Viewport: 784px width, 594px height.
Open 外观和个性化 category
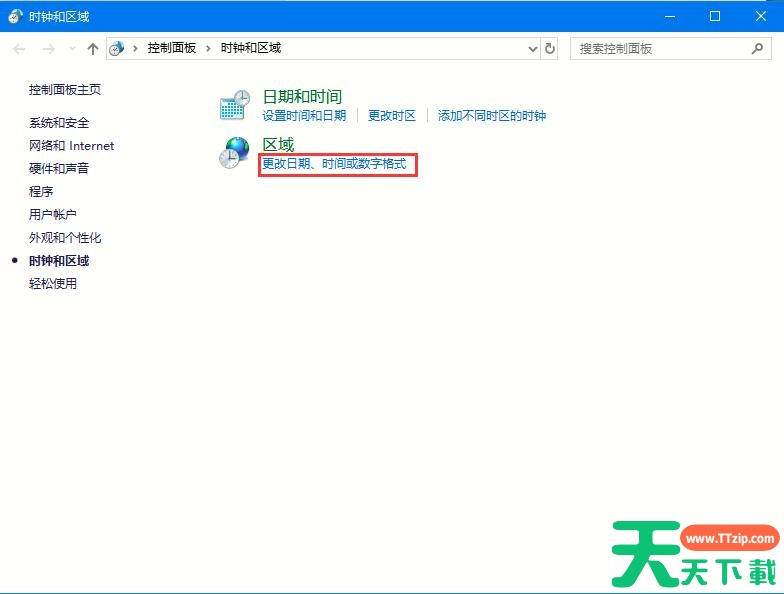[65, 238]
